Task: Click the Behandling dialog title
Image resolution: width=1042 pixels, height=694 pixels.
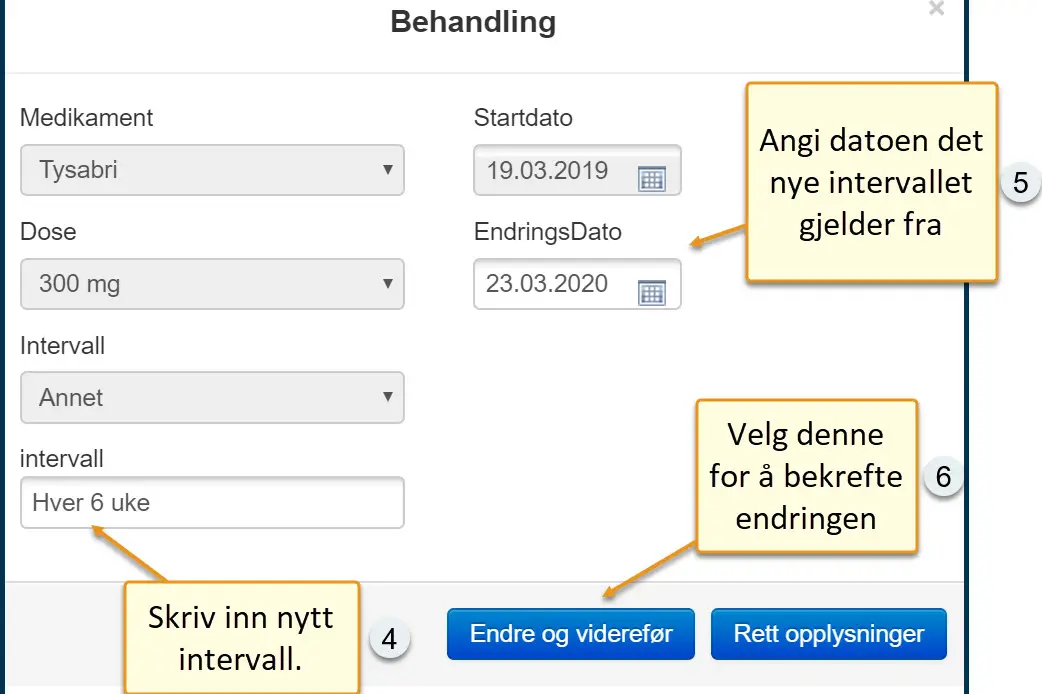Action: [x=472, y=22]
